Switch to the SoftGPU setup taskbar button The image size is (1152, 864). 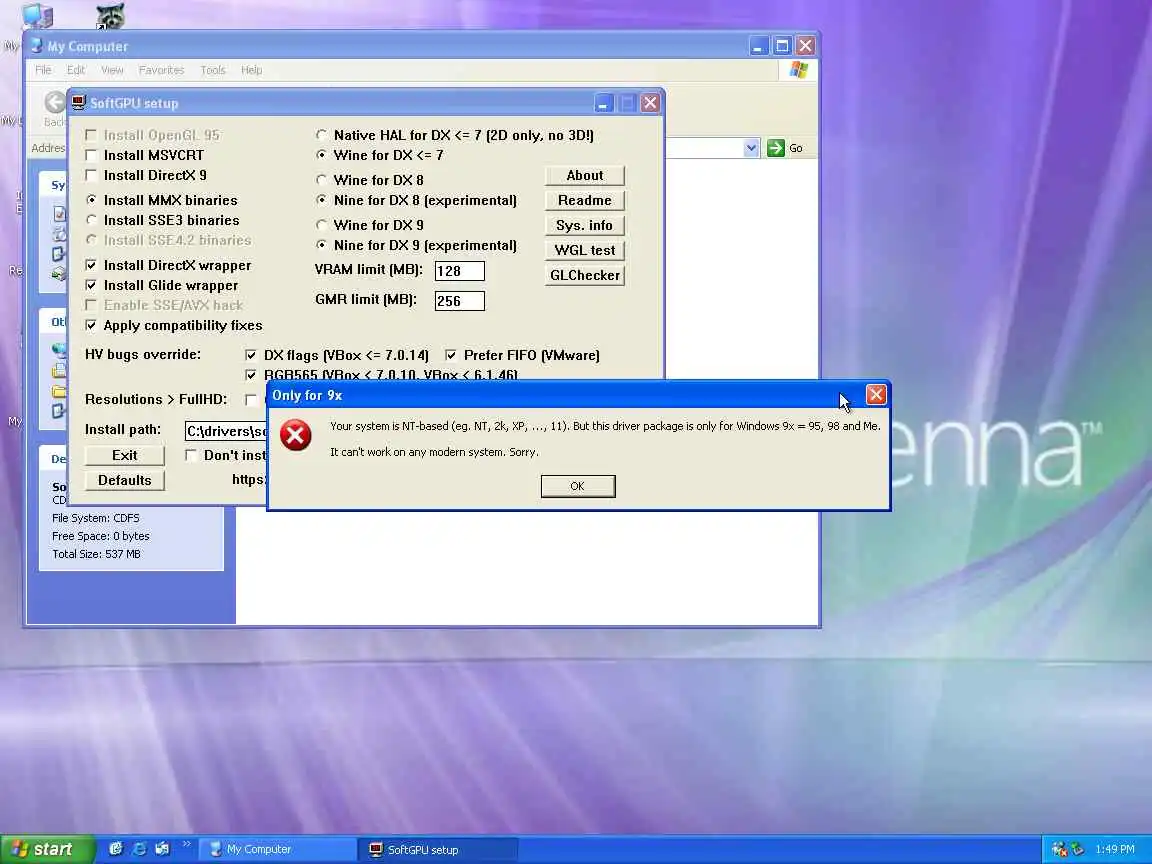coord(438,849)
